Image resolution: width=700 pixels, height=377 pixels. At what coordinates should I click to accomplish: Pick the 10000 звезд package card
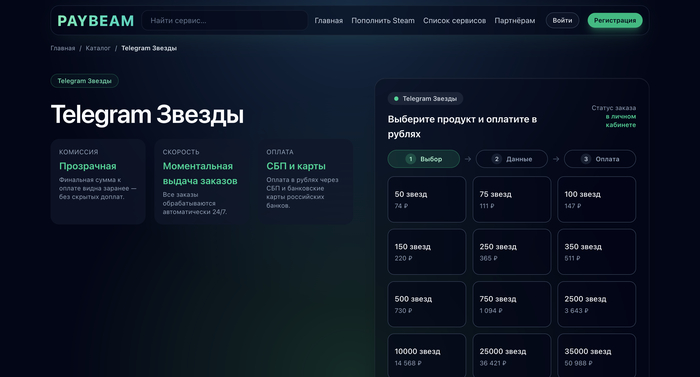pyautogui.click(x=427, y=356)
